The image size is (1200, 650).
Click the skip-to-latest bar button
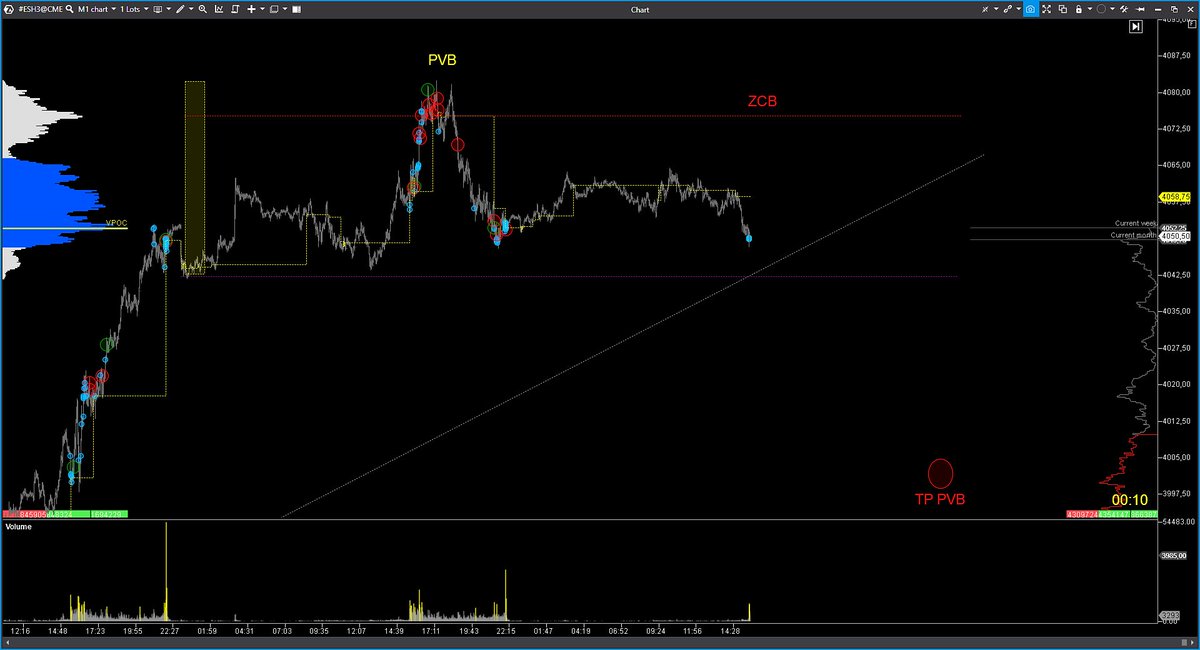1136,27
